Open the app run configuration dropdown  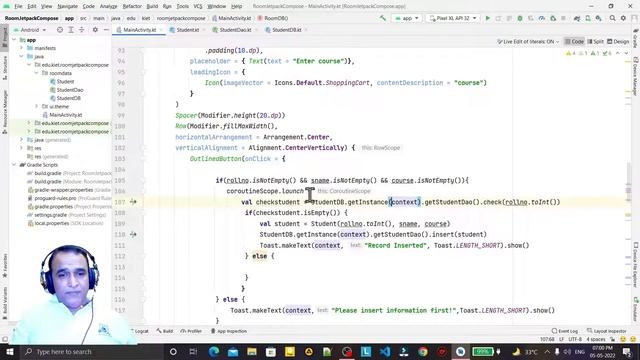pyautogui.click(x=407, y=18)
